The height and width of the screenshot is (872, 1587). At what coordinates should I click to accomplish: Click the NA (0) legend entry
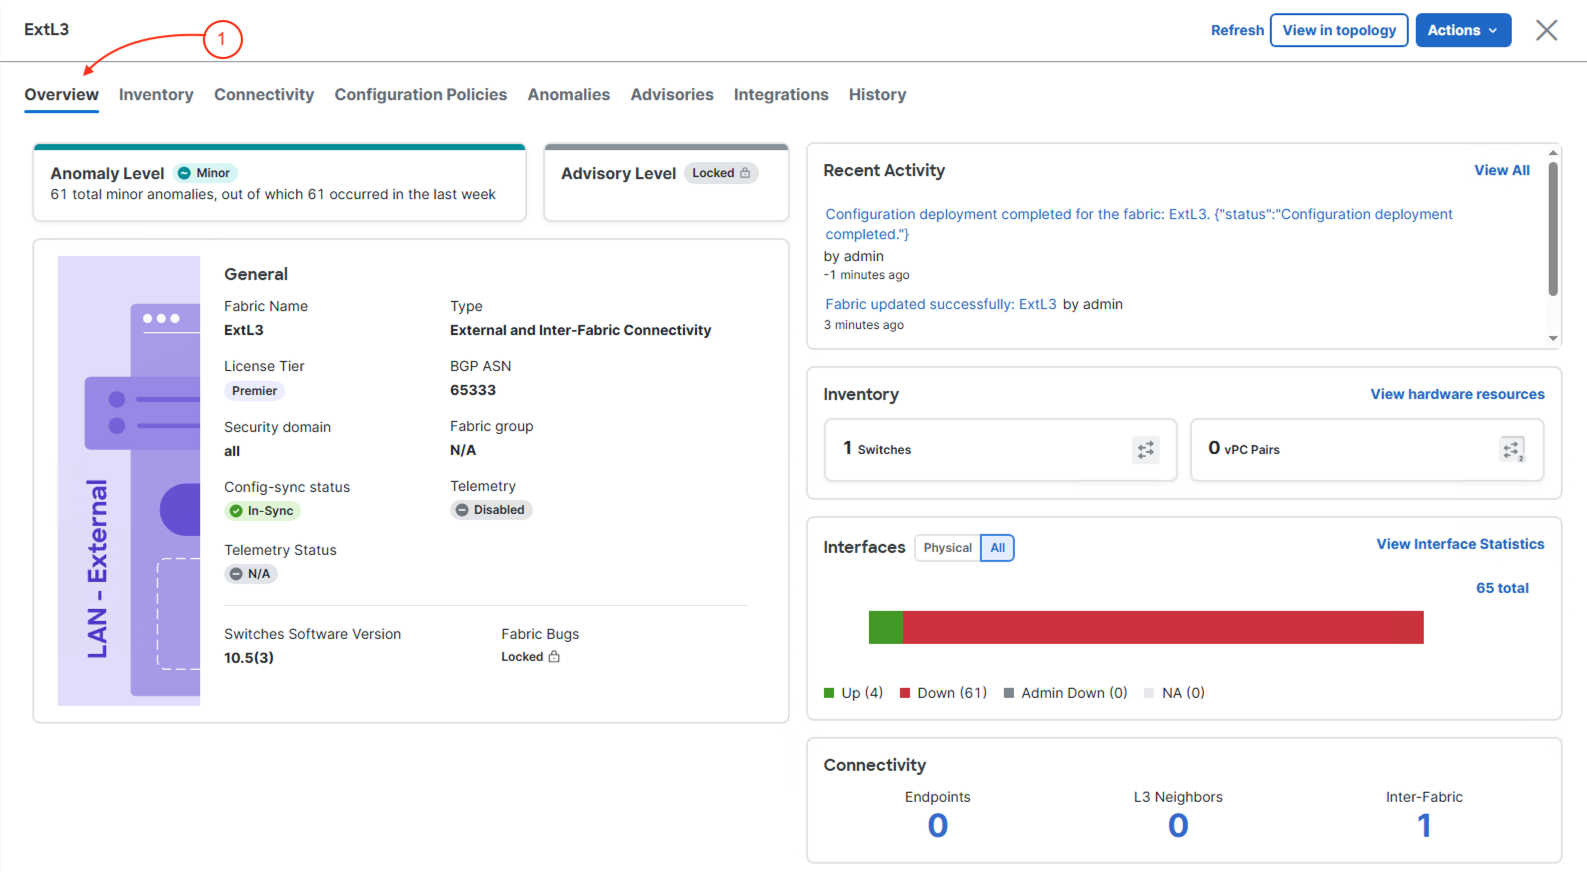(x=1174, y=693)
